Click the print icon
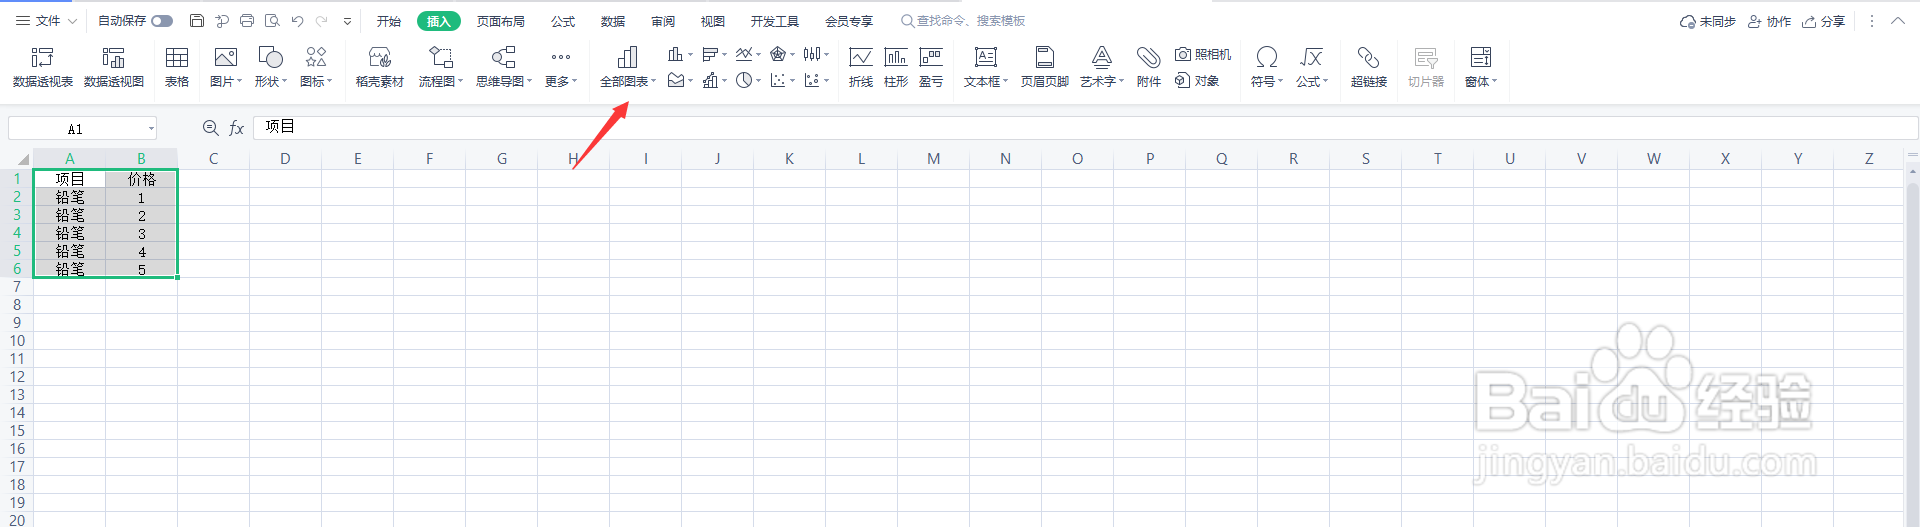This screenshot has width=1920, height=527. pyautogui.click(x=247, y=21)
